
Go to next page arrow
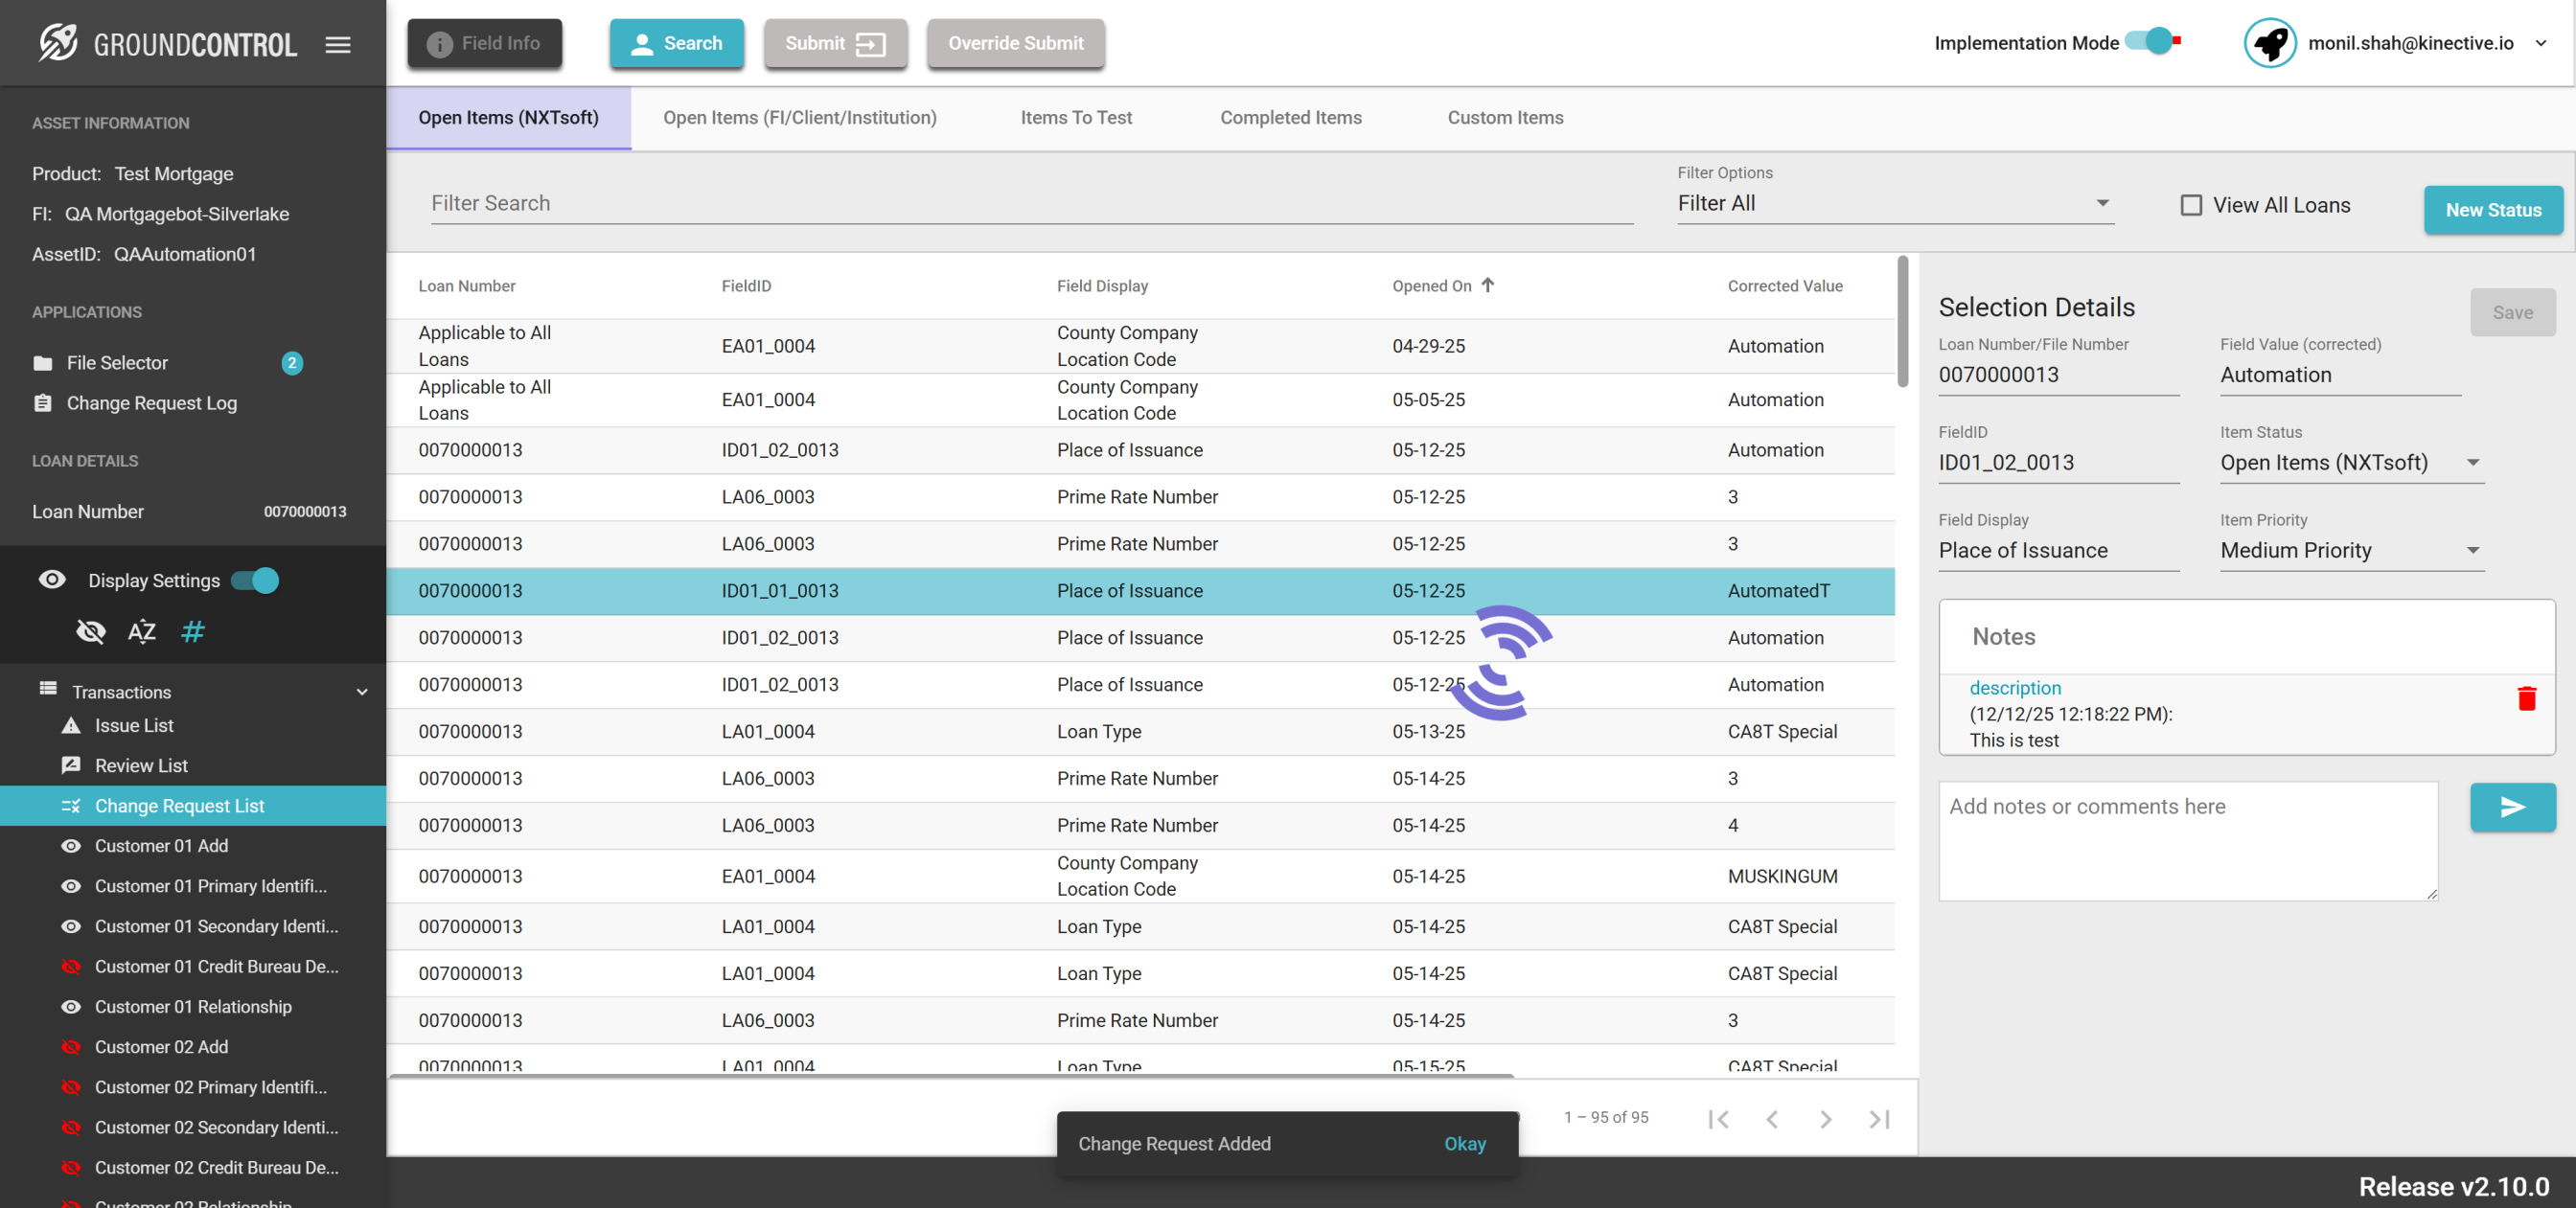1825,1119
